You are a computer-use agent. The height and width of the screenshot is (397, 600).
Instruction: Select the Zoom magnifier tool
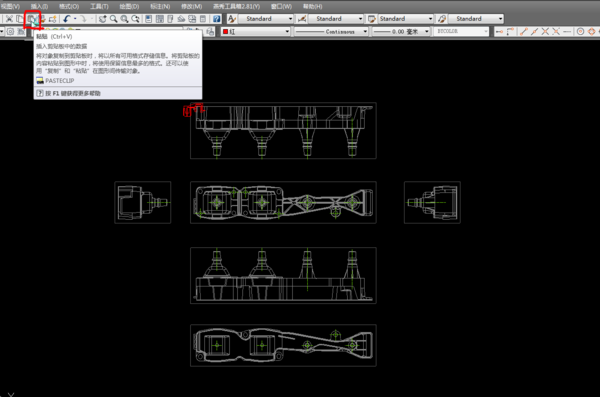[114, 19]
